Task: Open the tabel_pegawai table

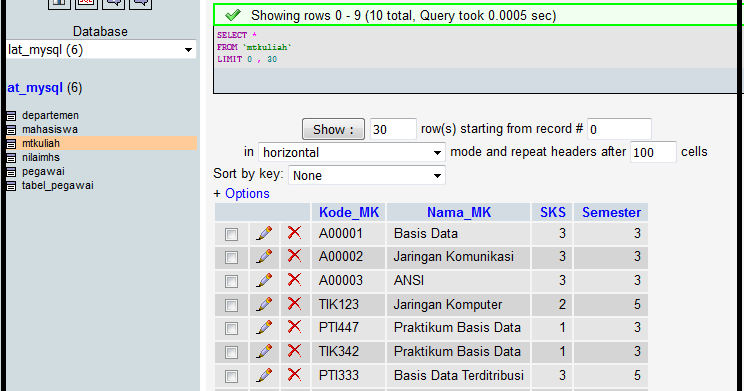Action: (57, 186)
